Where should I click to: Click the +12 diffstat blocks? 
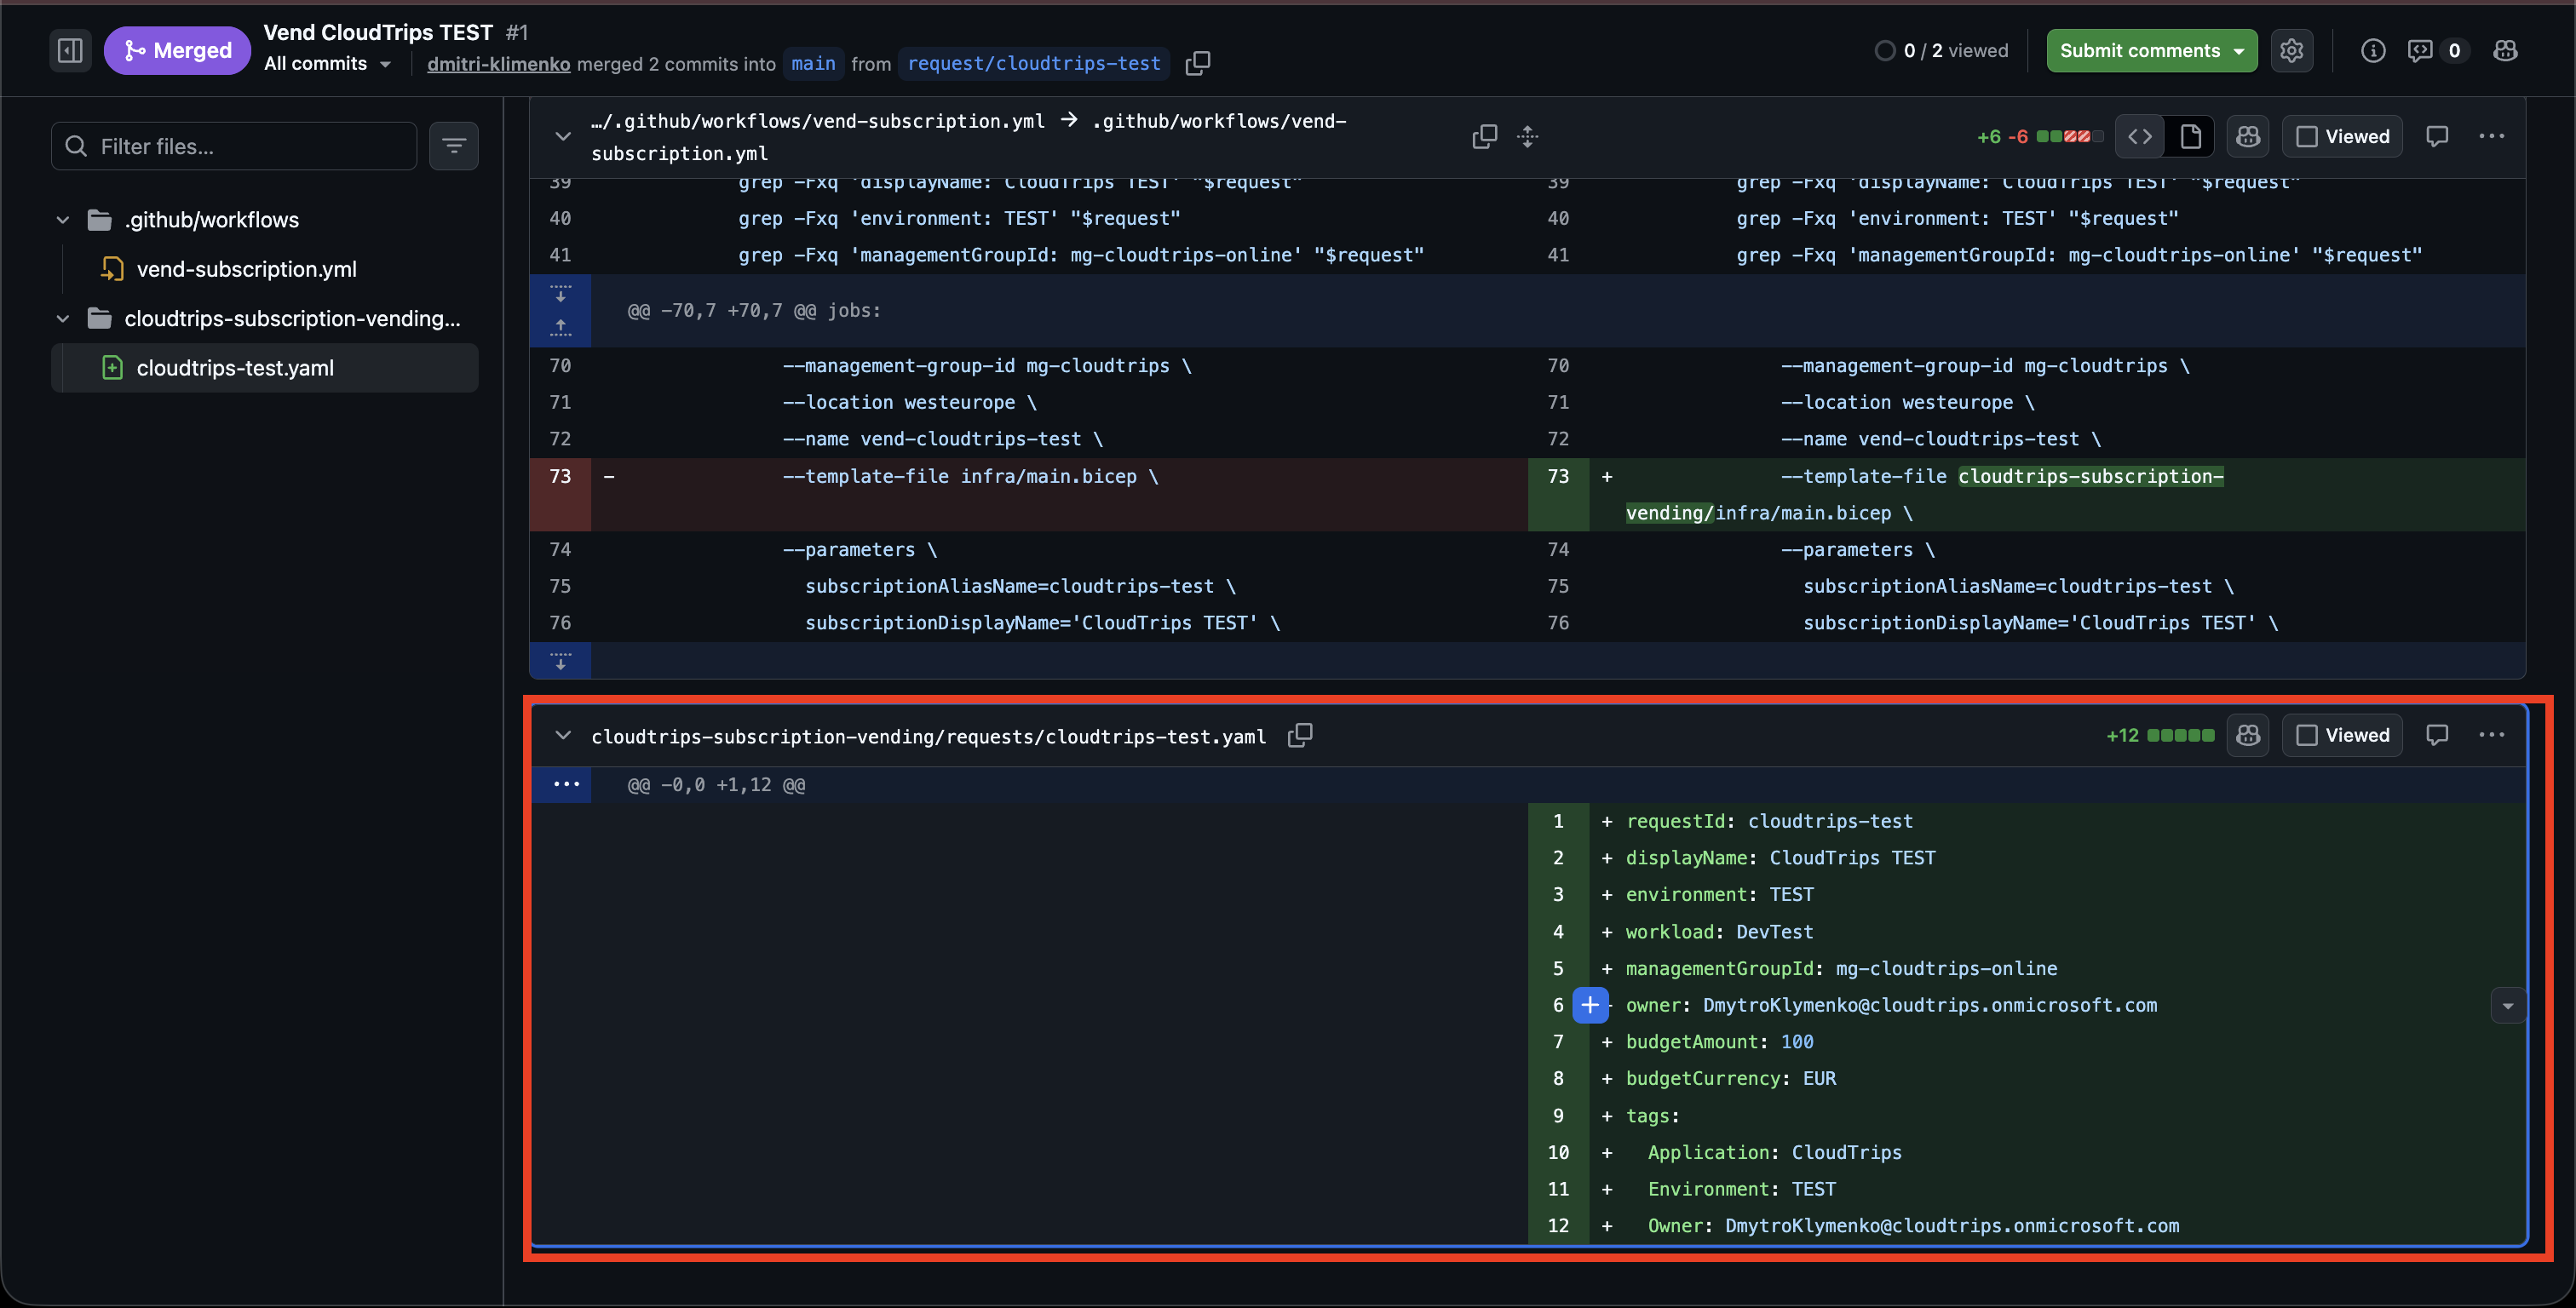[2180, 735]
